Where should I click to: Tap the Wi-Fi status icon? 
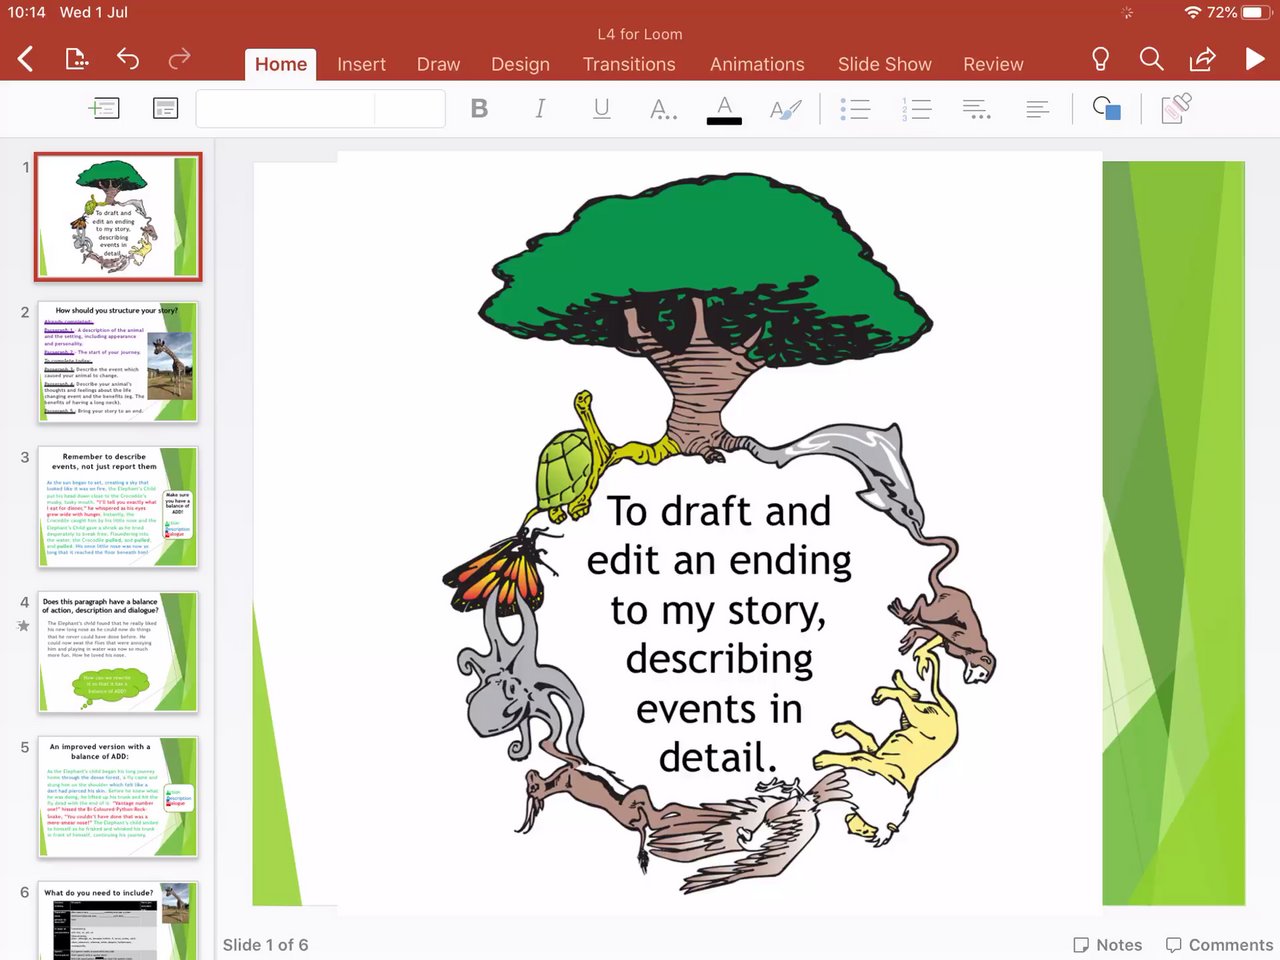(x=1192, y=12)
